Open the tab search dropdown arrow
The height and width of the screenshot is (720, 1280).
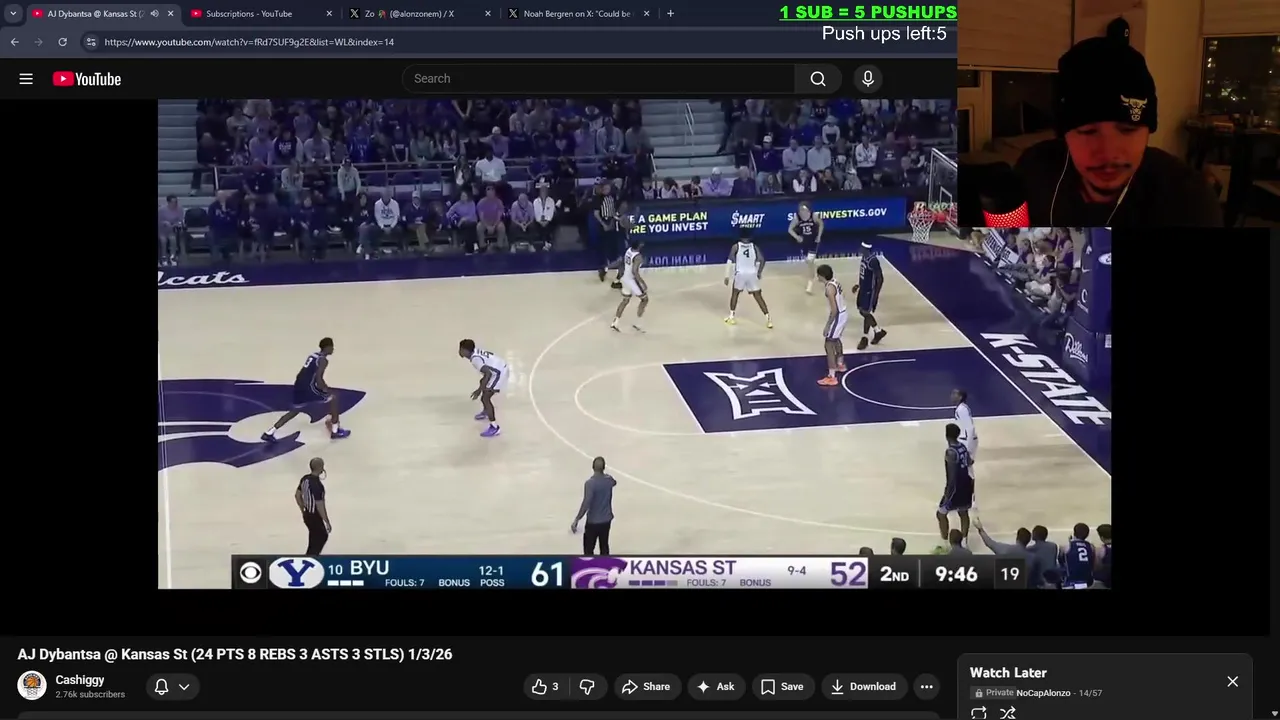13,14
